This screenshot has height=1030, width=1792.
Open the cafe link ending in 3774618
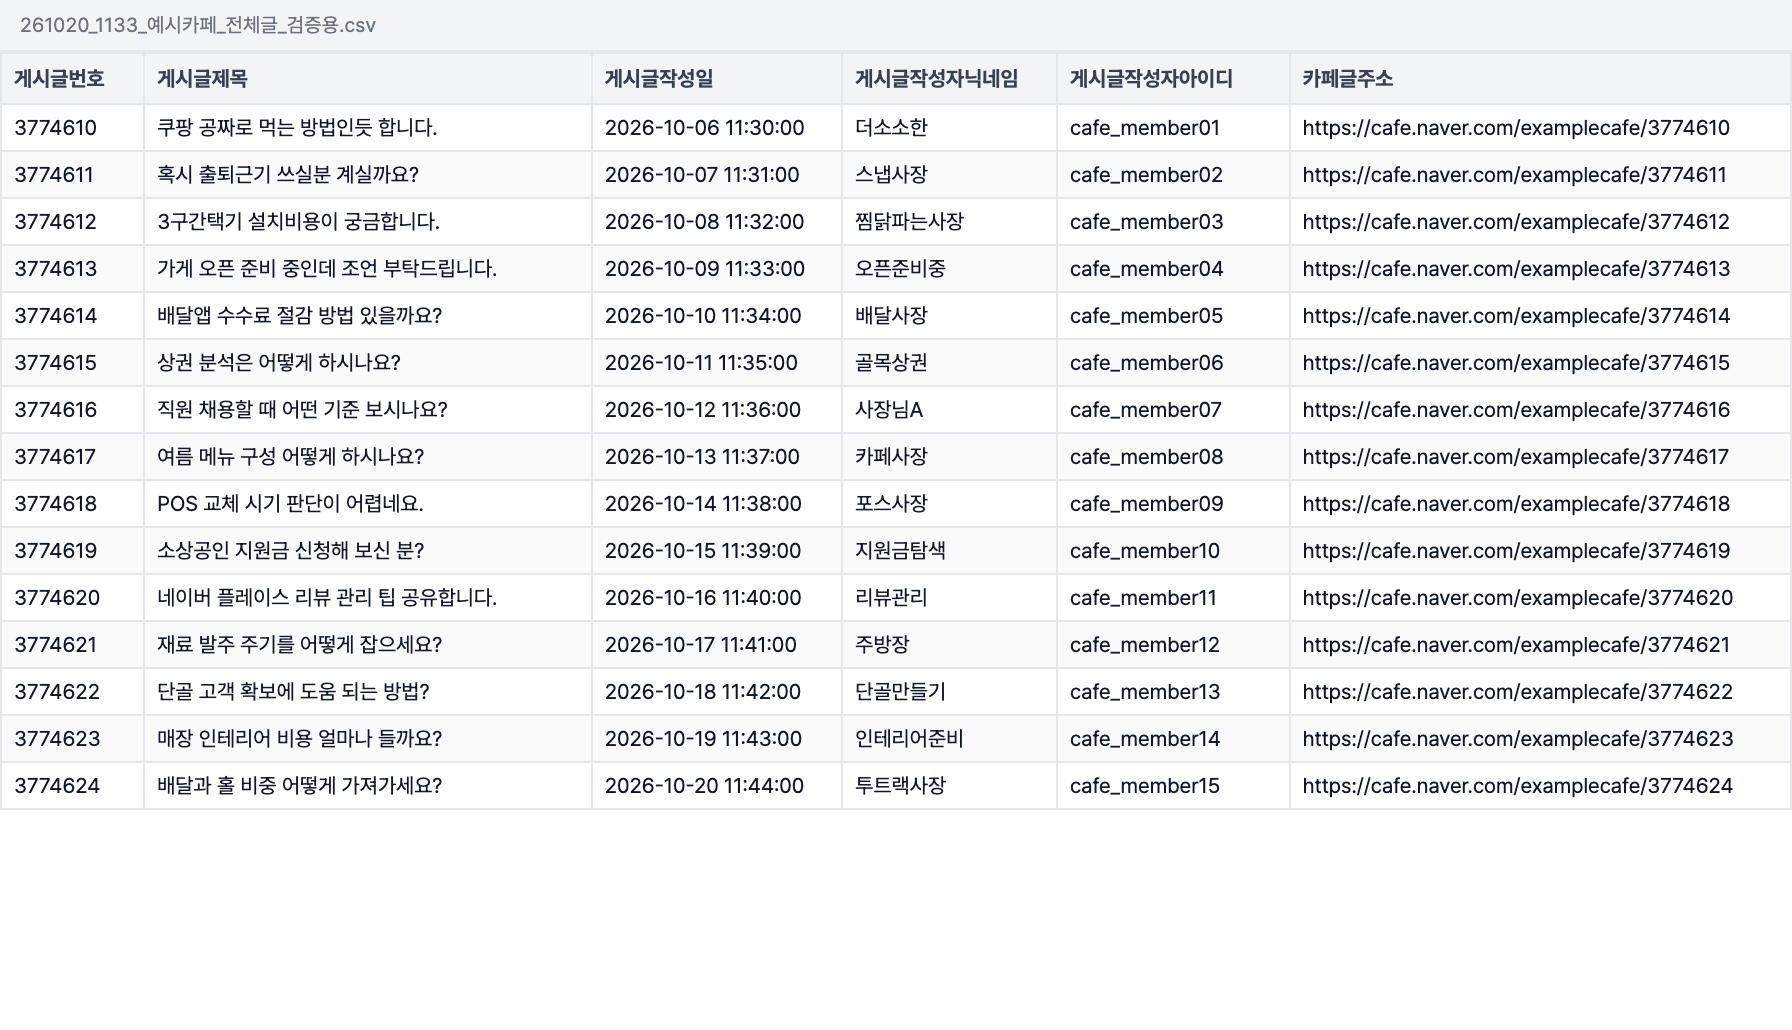pyautogui.click(x=1516, y=504)
